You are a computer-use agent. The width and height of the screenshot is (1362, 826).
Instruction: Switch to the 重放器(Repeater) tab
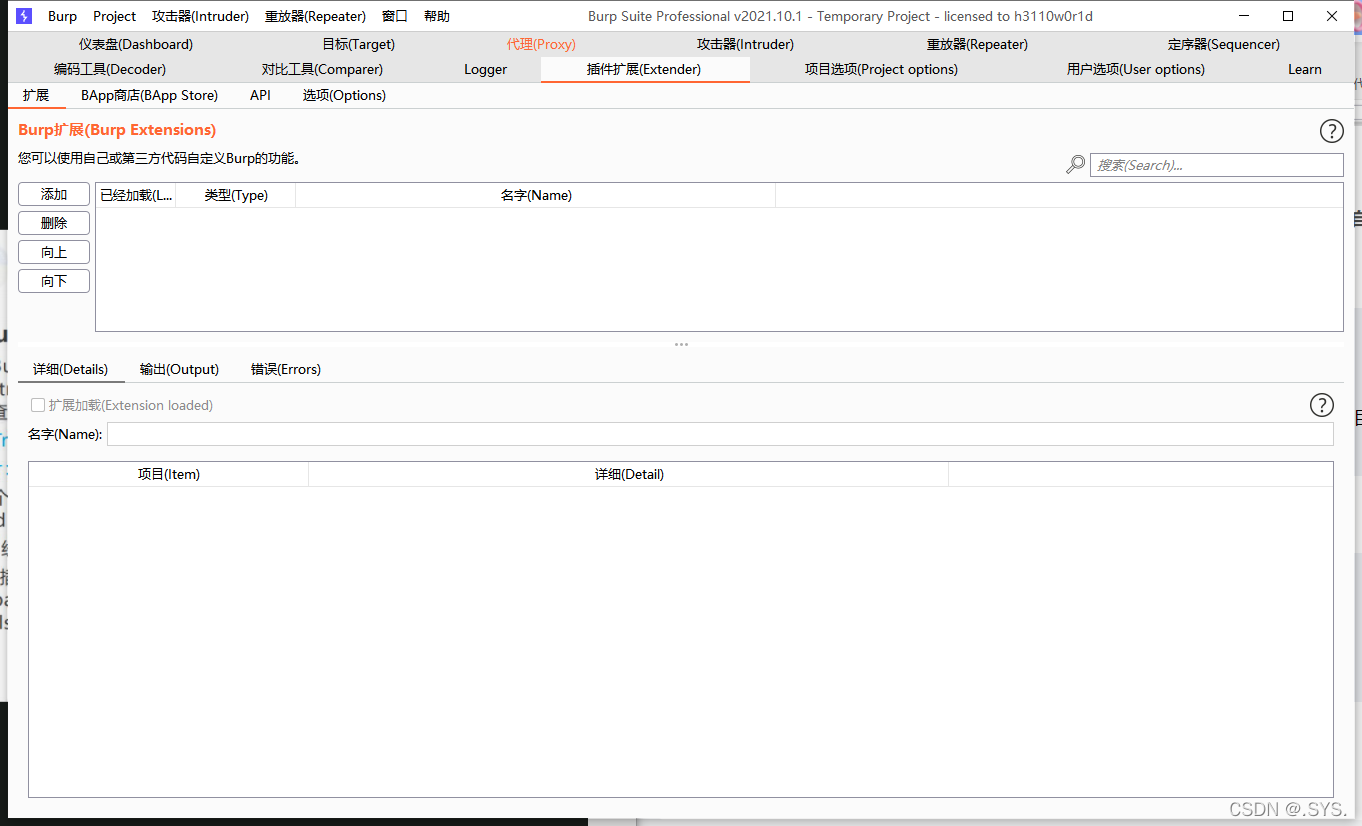coord(977,44)
